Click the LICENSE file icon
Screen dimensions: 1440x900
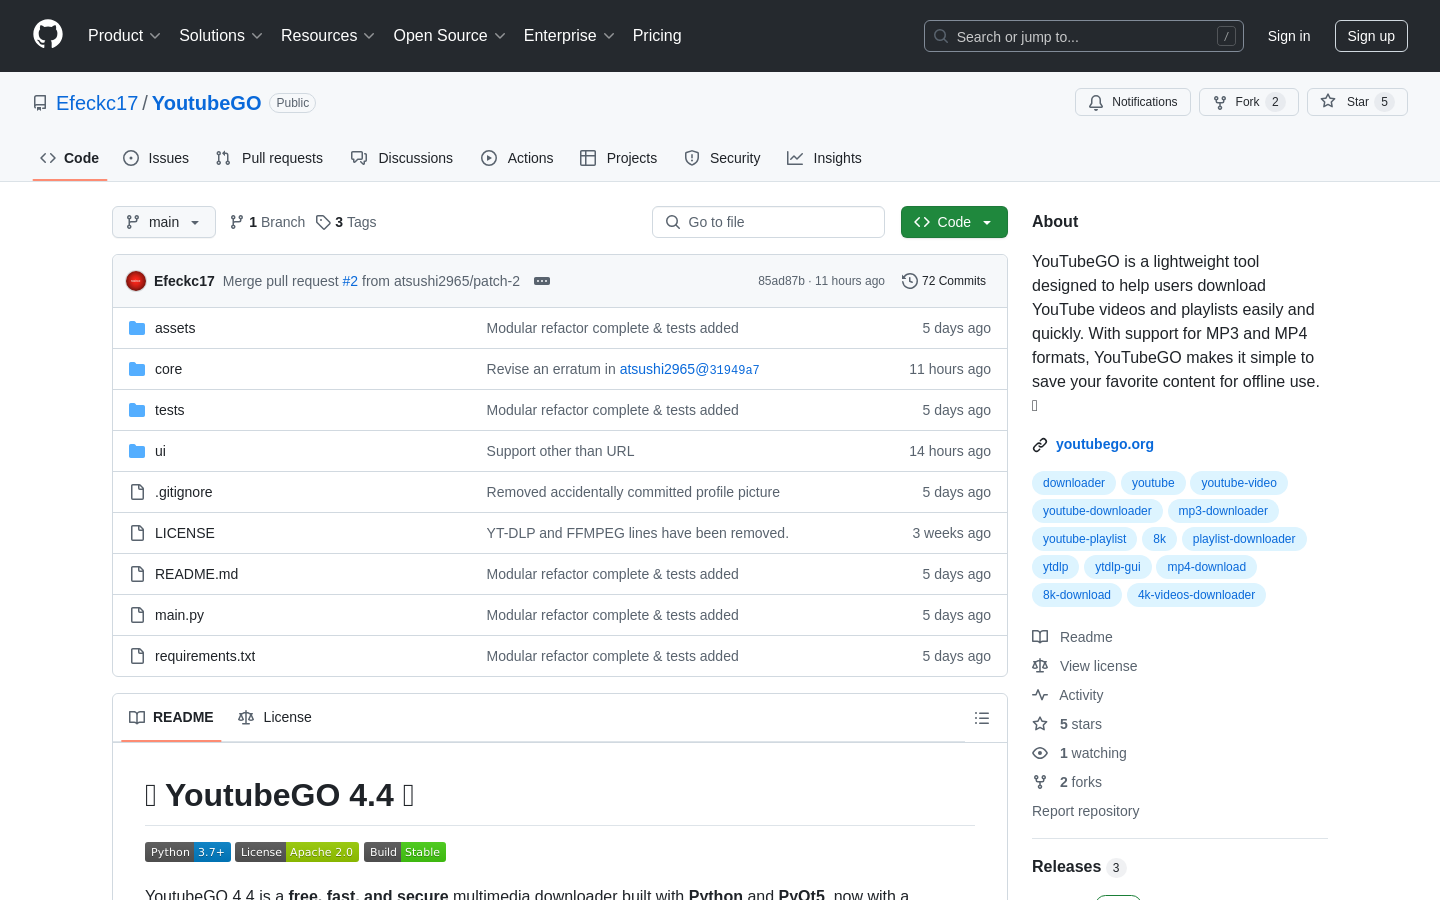point(137,533)
